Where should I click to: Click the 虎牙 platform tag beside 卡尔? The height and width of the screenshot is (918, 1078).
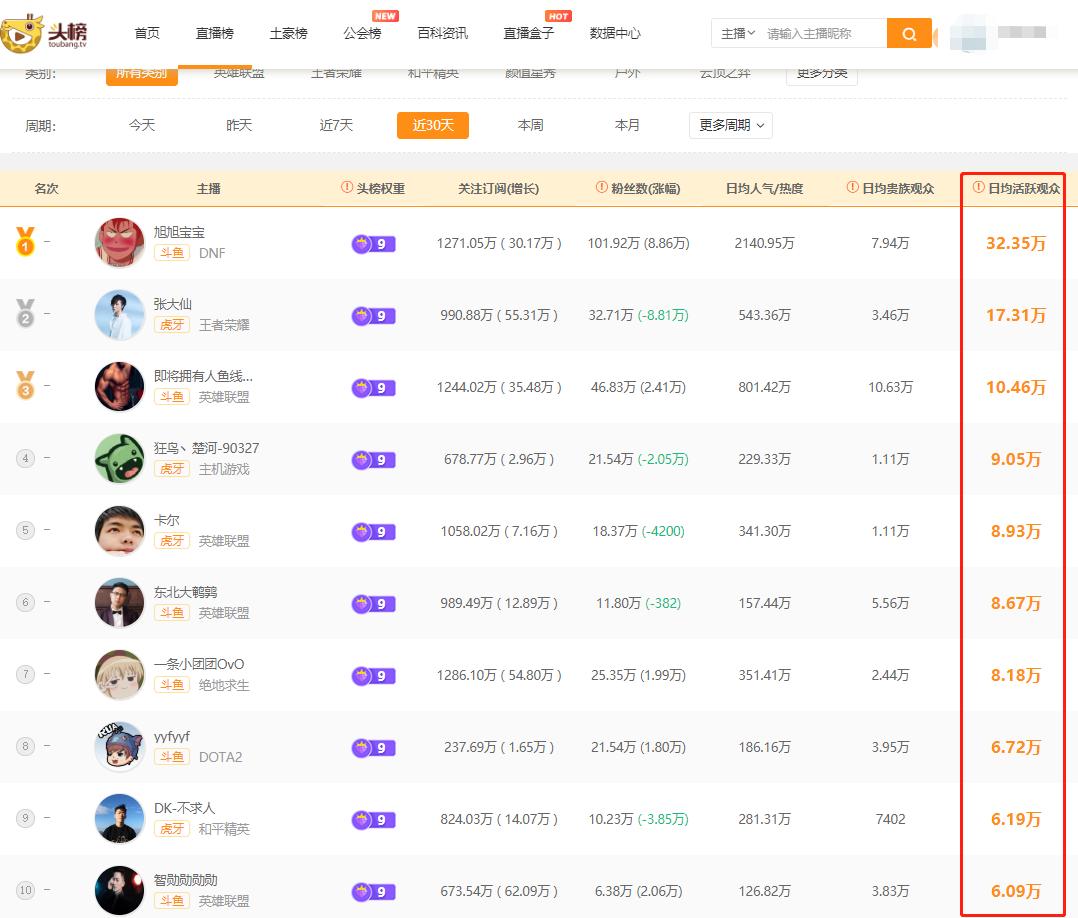tap(170, 541)
